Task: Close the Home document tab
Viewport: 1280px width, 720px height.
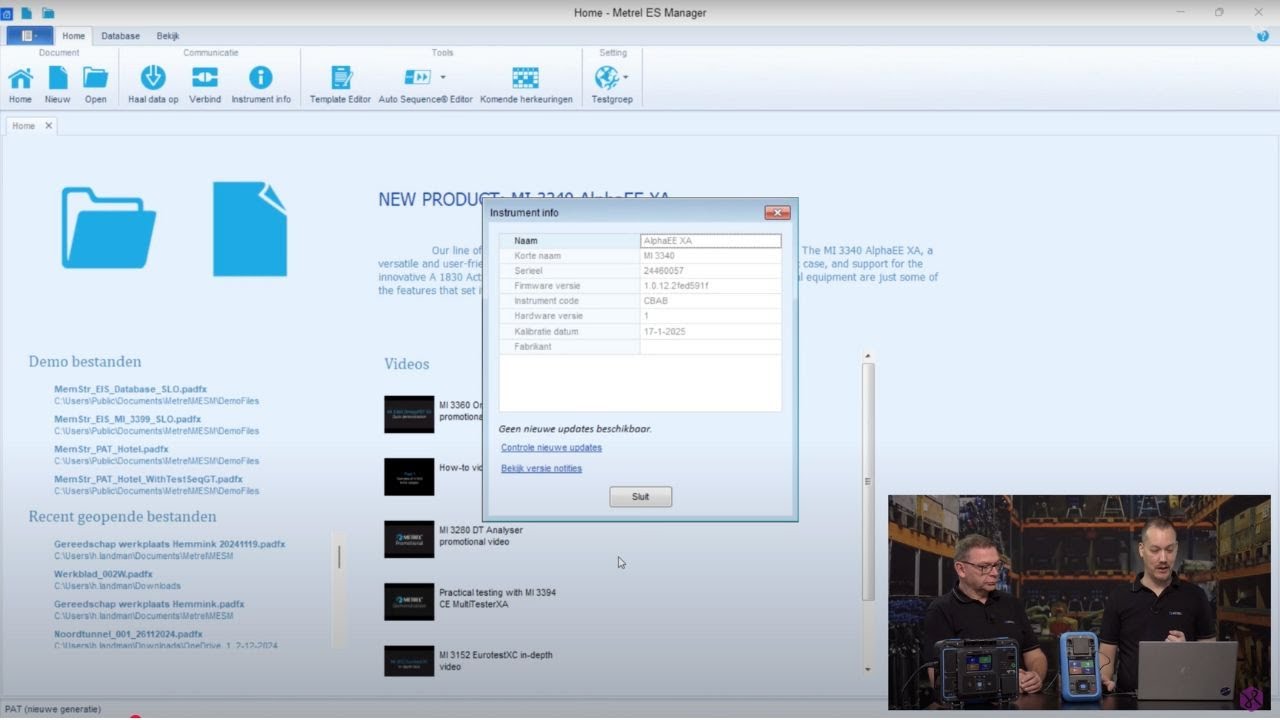Action: 48,126
